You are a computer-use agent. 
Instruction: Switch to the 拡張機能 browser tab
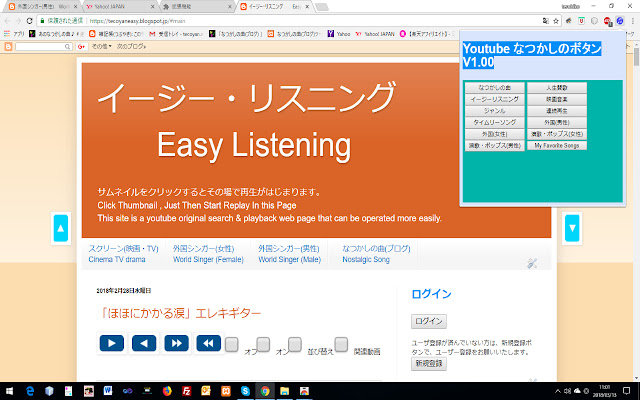(197, 7)
